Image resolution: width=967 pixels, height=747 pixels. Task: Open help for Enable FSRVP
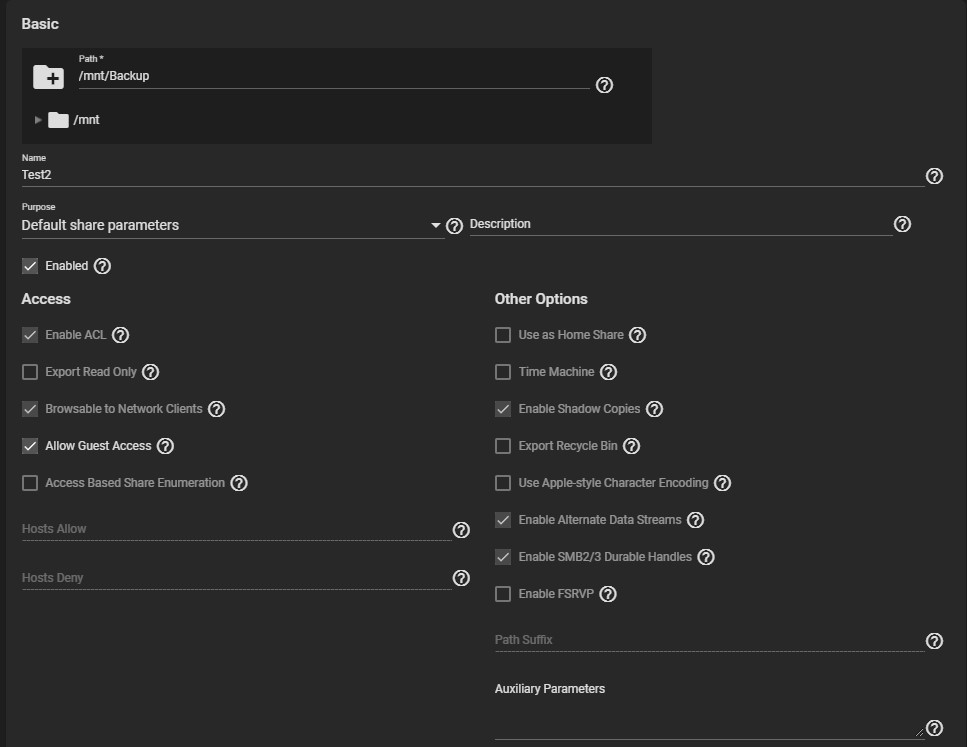tap(608, 594)
